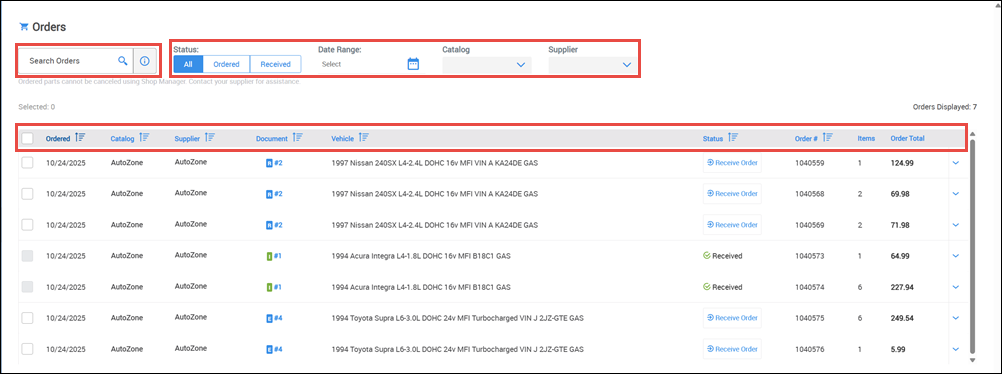This screenshot has width=1002, height=374.
Task: Click the Supplier column sort icon
Action: click(210, 137)
